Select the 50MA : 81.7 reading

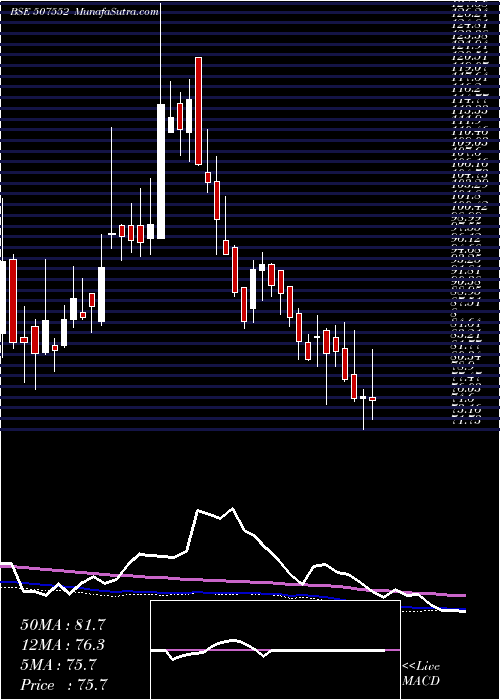click(x=63, y=624)
